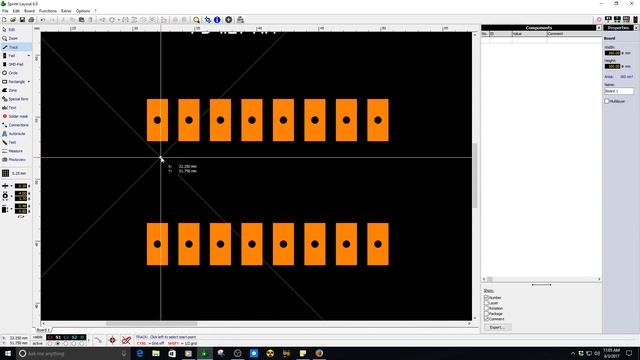Set C2 as the active layer
Screen dimensions: 640x360
(65, 344)
